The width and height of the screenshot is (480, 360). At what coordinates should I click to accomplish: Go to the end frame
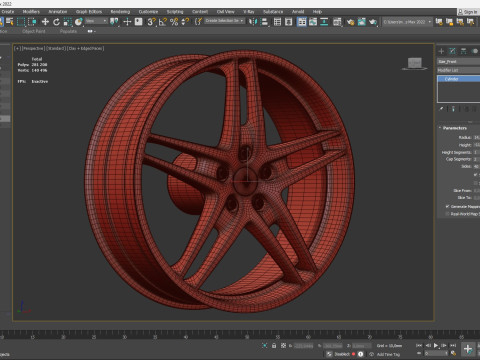(453, 346)
